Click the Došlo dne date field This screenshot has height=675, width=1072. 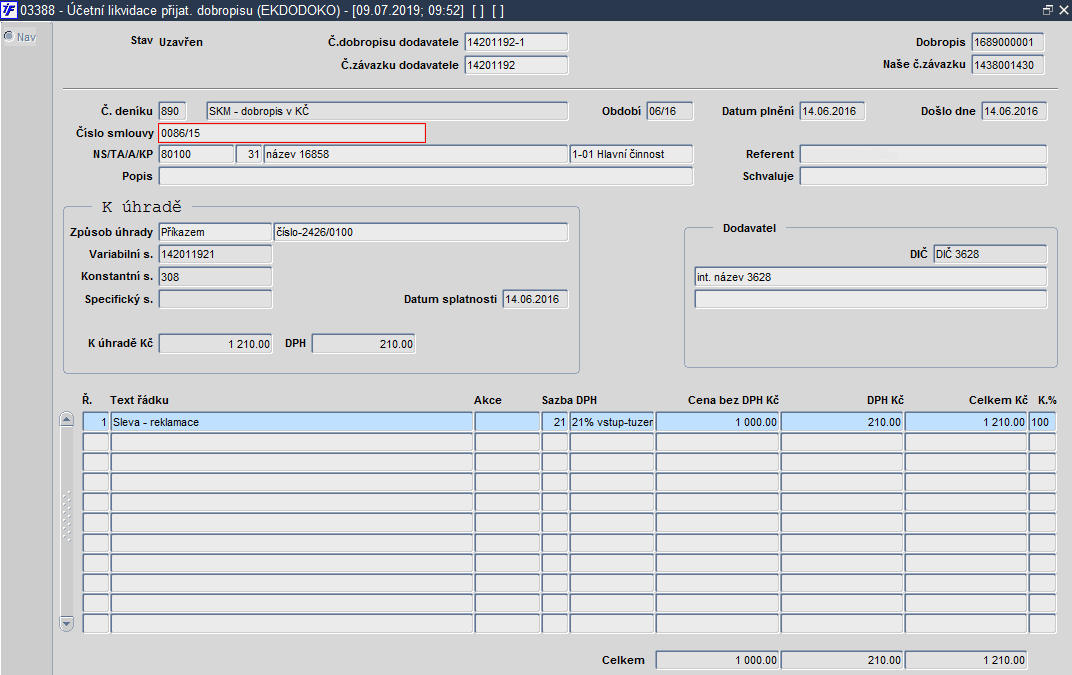pos(1014,111)
